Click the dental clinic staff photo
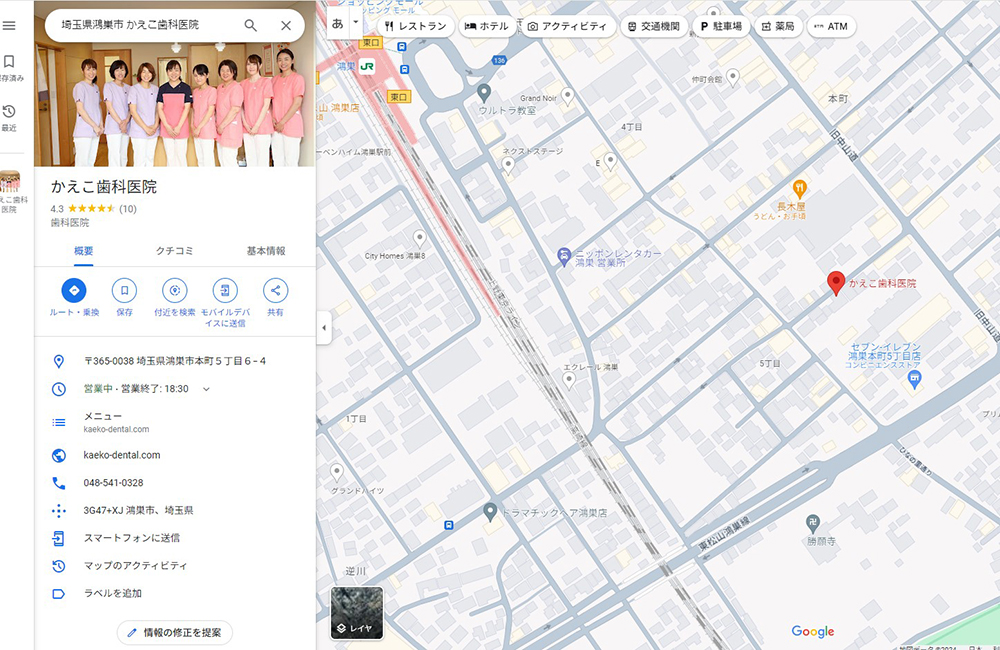The image size is (1000, 650). tap(175, 95)
